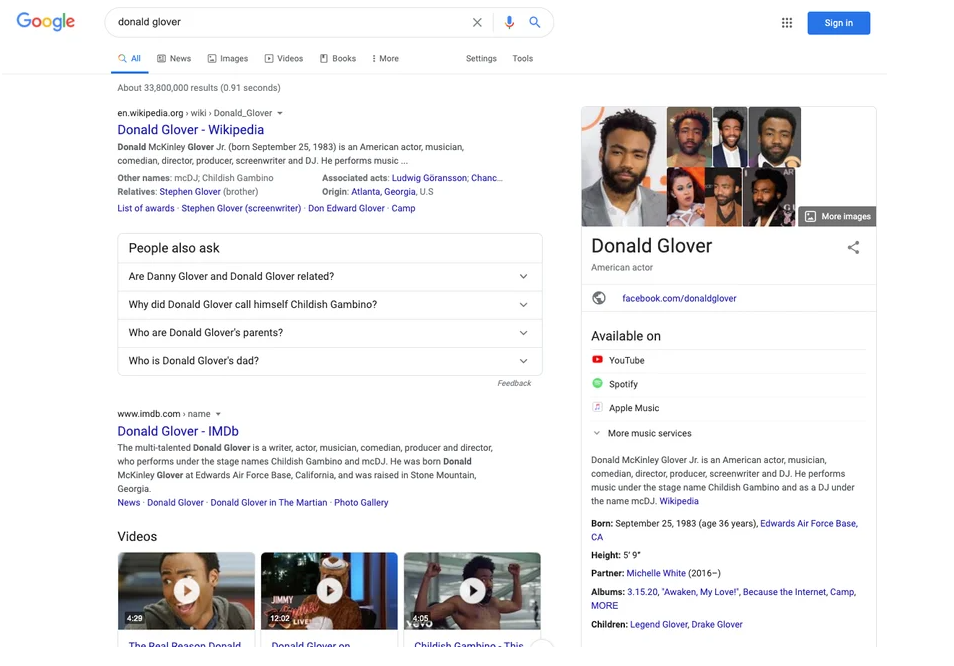The width and height of the screenshot is (954, 666).
Task: Start voice search with the microphone
Action: click(509, 23)
